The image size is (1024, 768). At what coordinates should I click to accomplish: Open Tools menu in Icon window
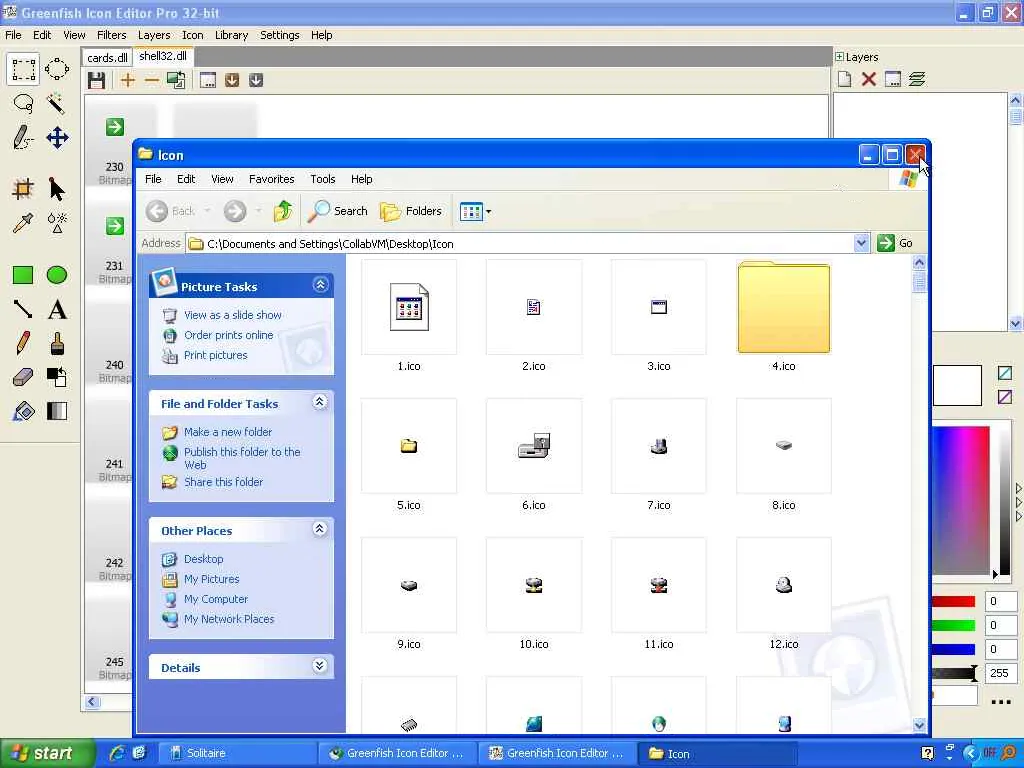(323, 179)
